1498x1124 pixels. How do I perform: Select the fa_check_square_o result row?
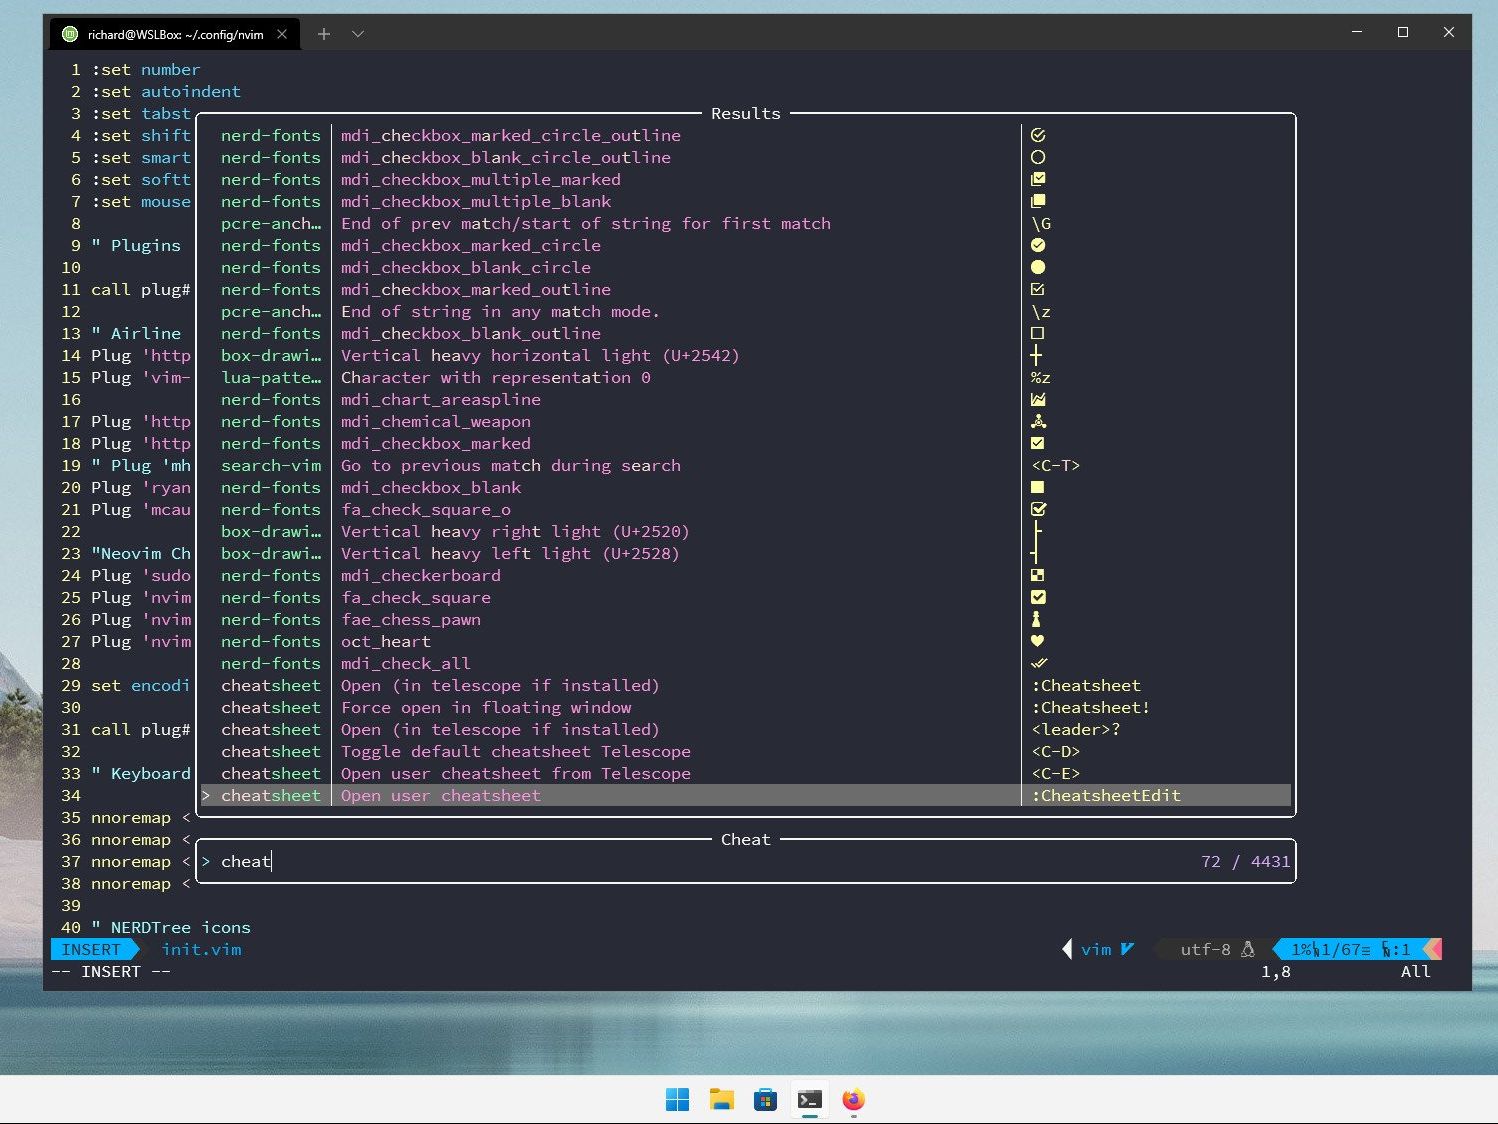tap(425, 510)
